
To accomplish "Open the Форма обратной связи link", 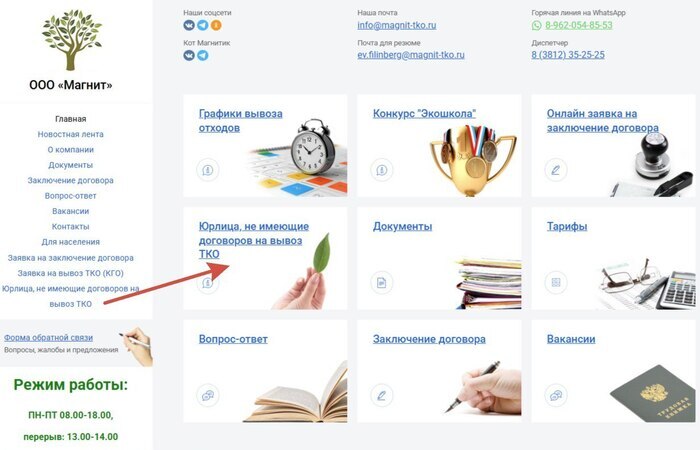I will tap(49, 338).
